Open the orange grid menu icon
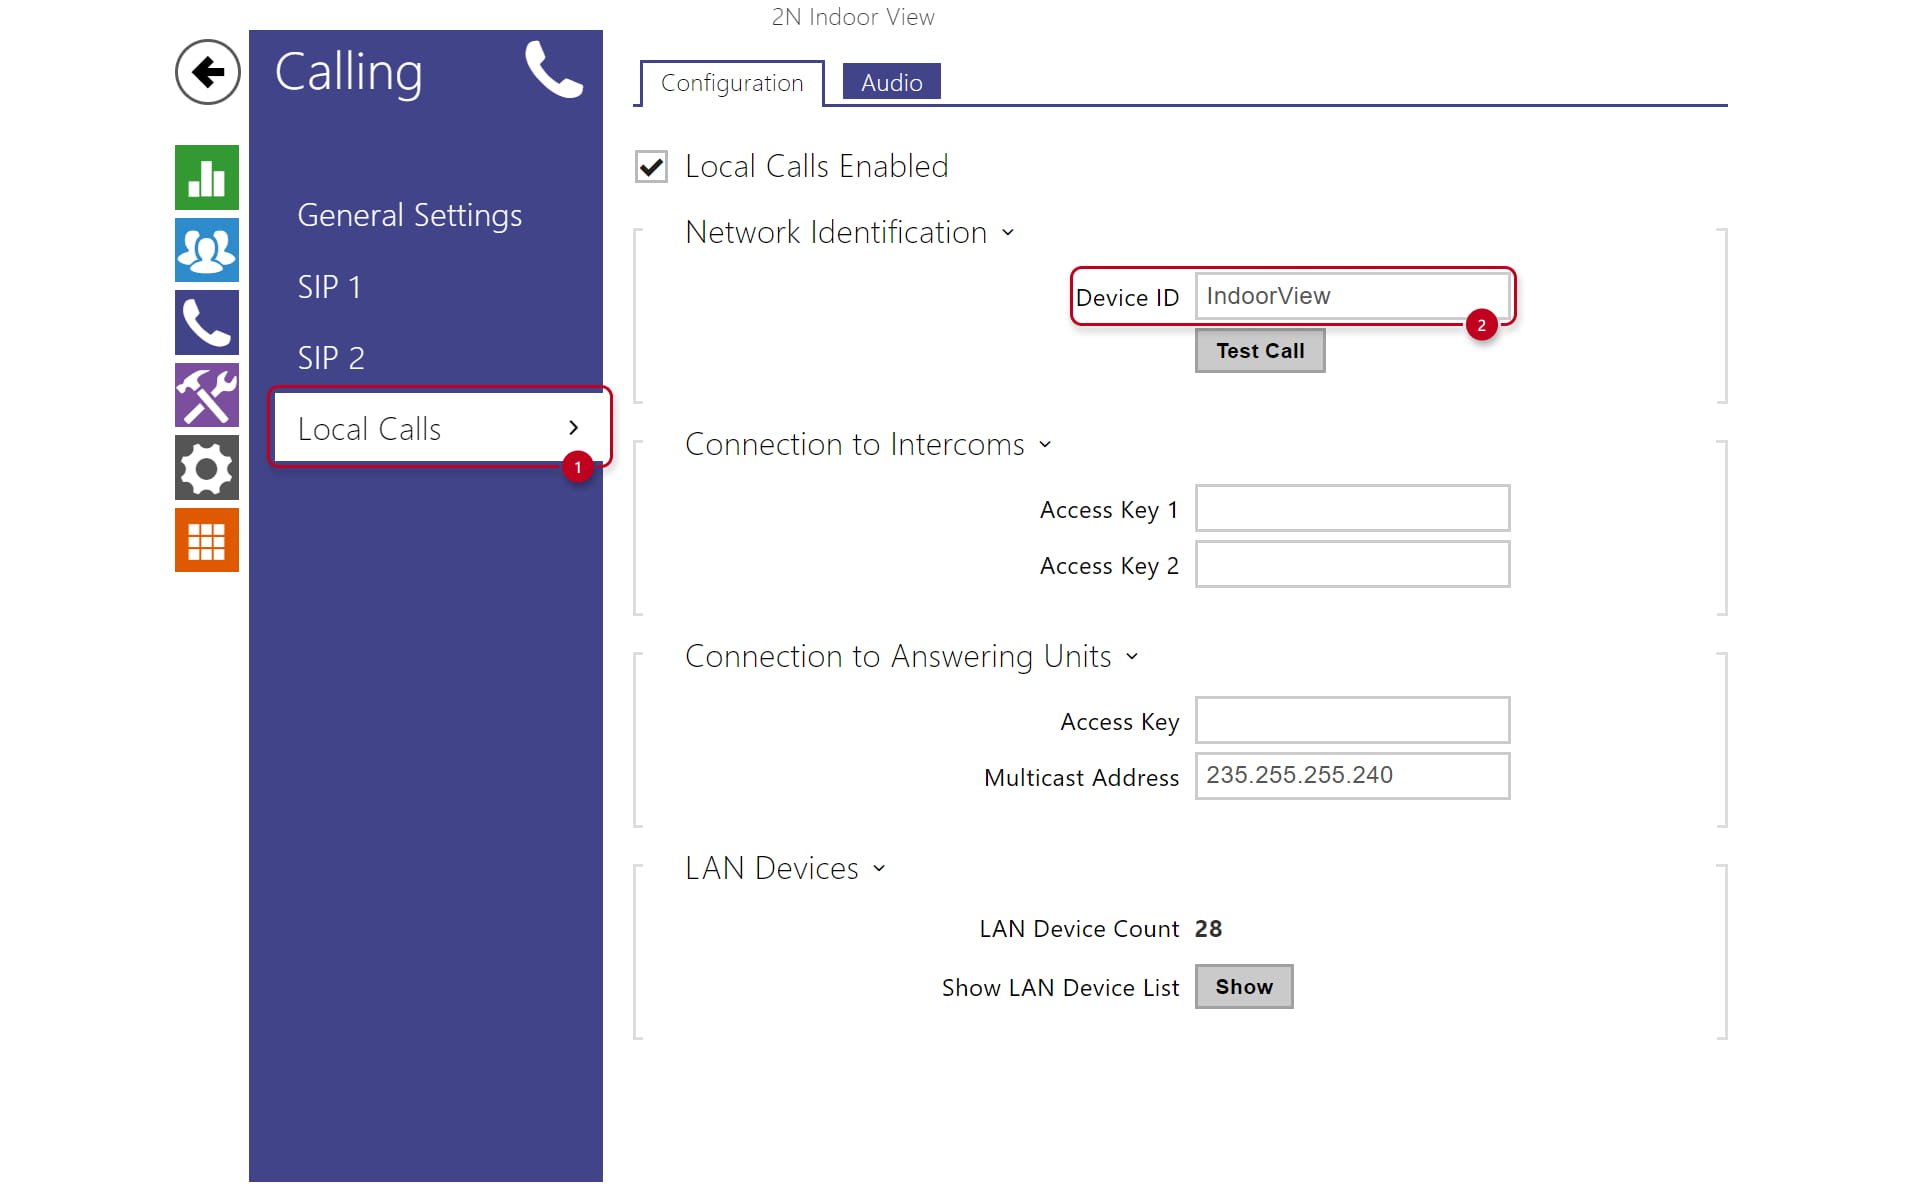This screenshot has width=1920, height=1200. (207, 540)
